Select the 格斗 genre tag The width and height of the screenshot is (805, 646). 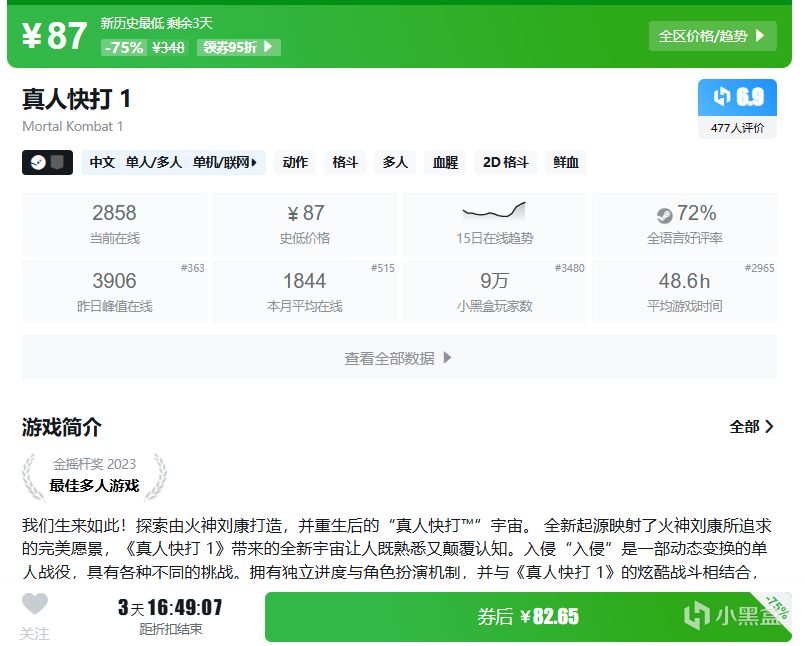pos(345,162)
